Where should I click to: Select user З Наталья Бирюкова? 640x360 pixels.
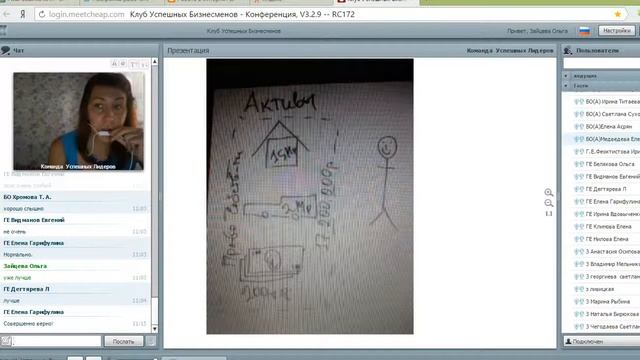pos(612,314)
